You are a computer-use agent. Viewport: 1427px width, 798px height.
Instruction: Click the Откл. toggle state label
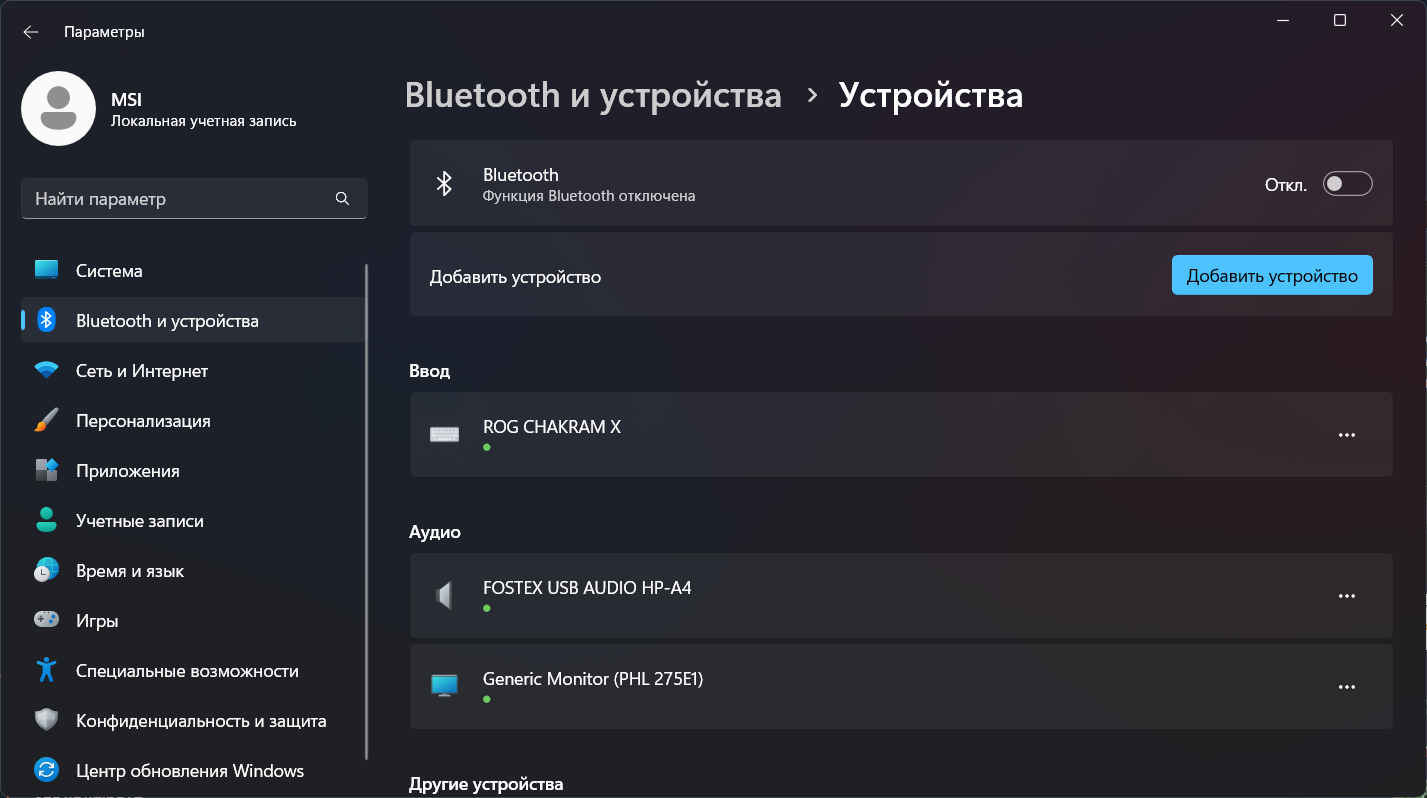coord(1286,185)
